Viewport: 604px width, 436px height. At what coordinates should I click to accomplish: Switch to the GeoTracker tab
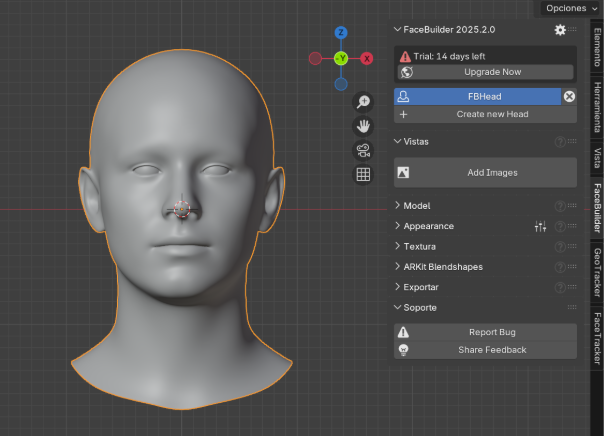pyautogui.click(x=597, y=272)
